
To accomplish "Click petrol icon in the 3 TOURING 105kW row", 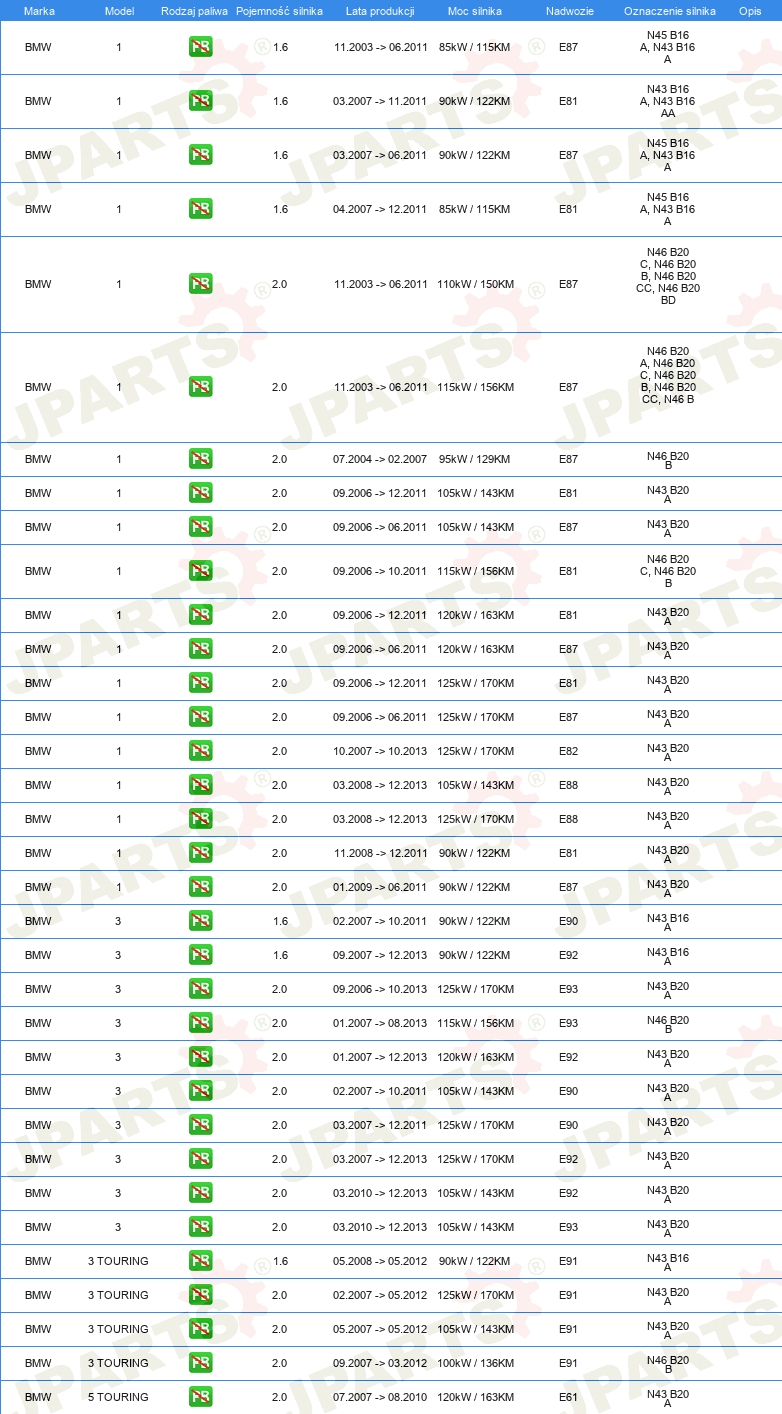I will (x=200, y=1329).
